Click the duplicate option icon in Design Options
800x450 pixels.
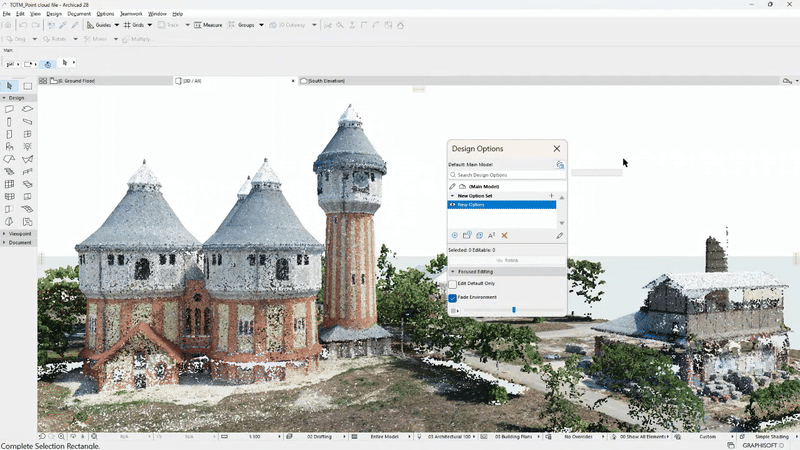coord(479,235)
